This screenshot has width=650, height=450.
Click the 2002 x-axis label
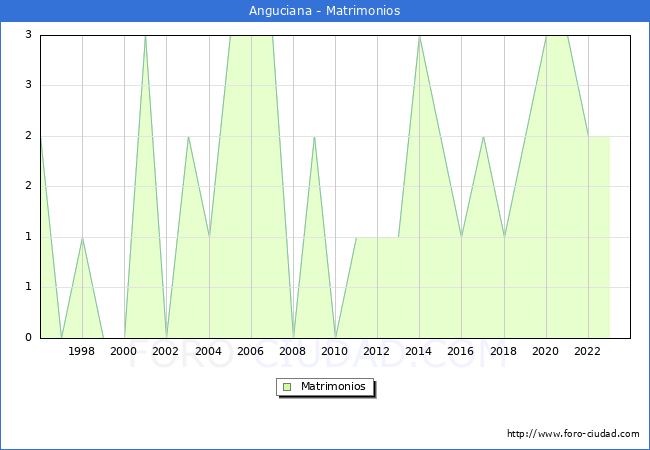point(165,351)
